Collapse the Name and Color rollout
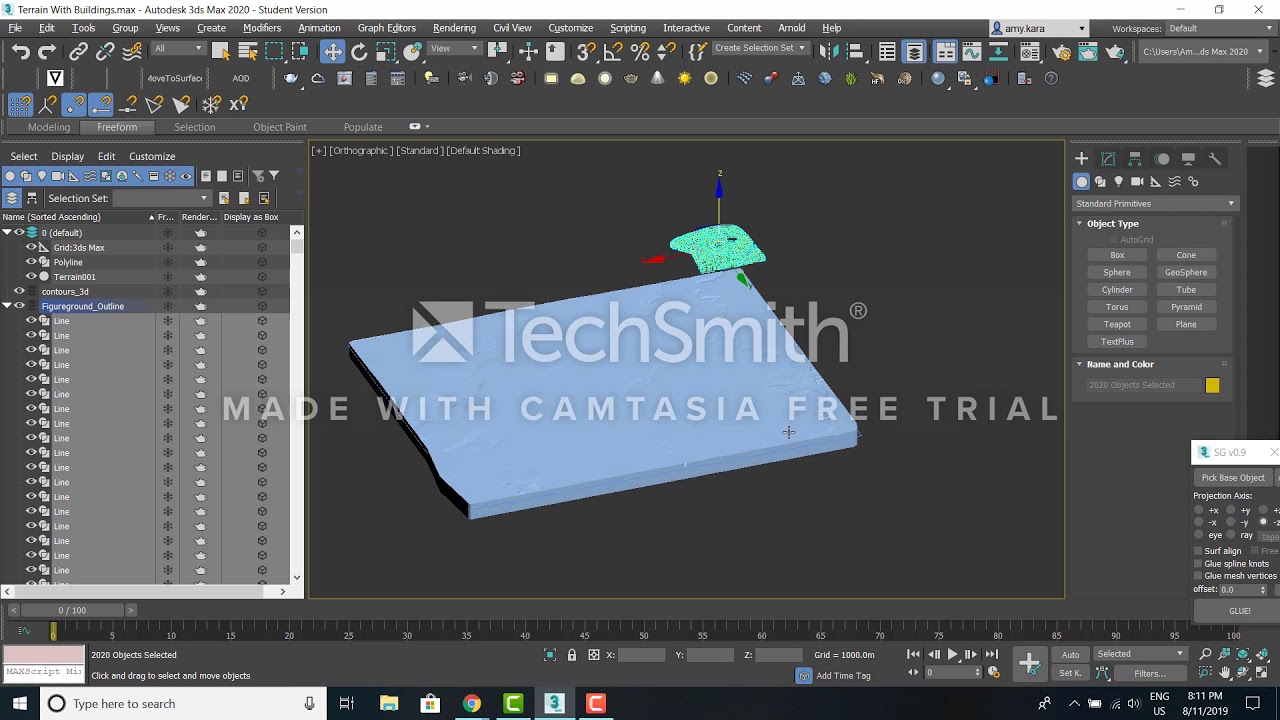1280x720 pixels. 1079,365
